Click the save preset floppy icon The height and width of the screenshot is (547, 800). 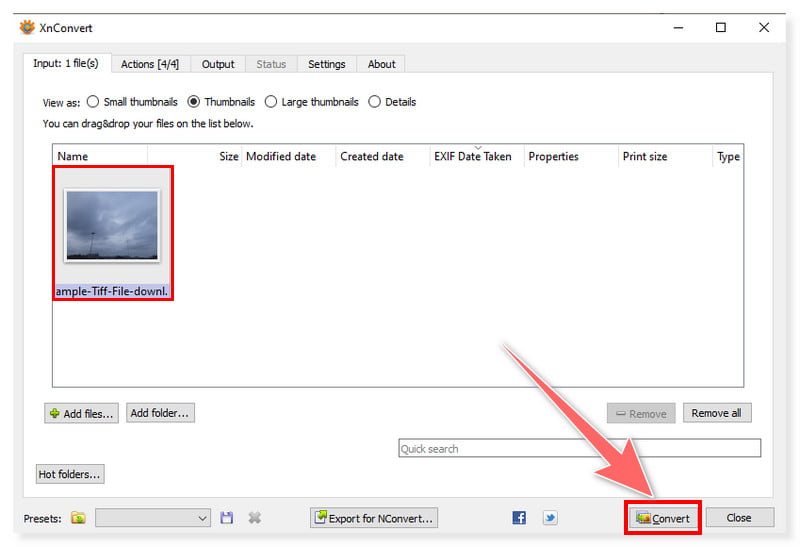click(227, 518)
